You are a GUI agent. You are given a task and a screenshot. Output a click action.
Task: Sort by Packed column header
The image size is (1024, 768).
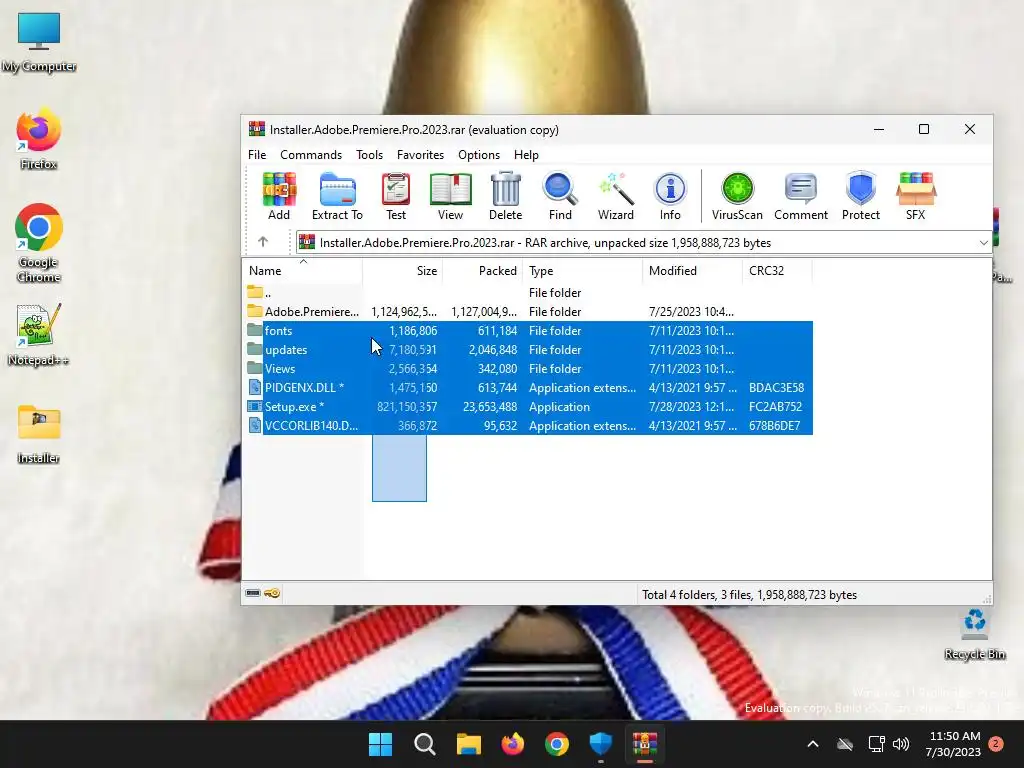pos(483,270)
